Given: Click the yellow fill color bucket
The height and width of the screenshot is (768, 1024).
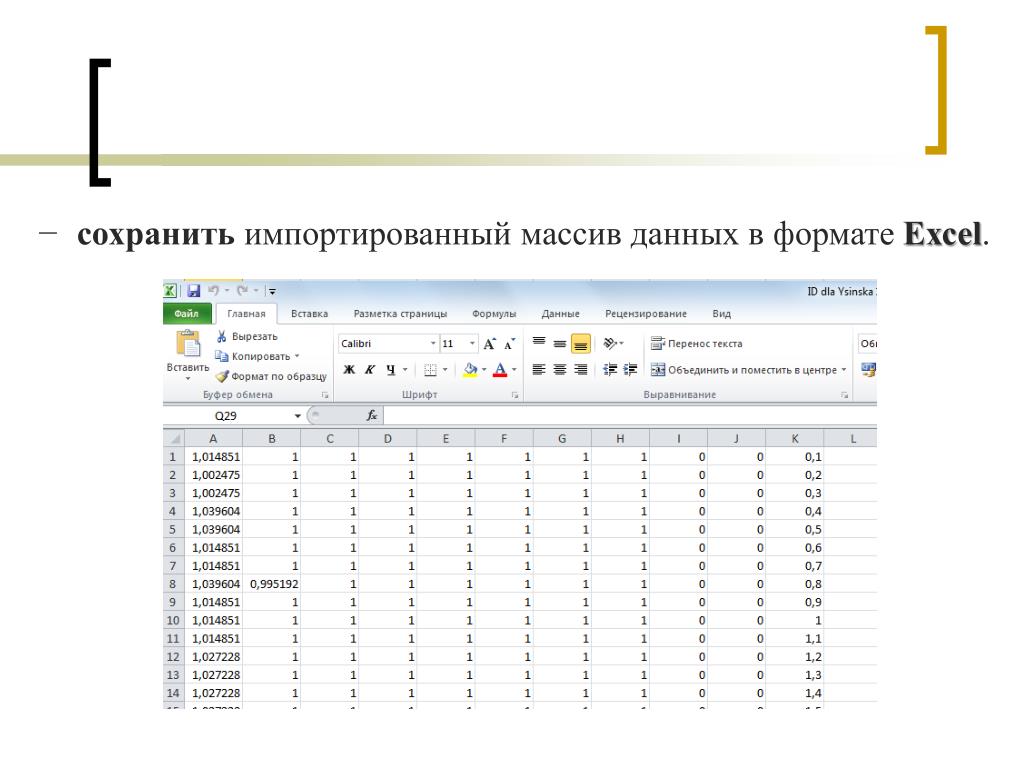Looking at the screenshot, I should (470, 370).
